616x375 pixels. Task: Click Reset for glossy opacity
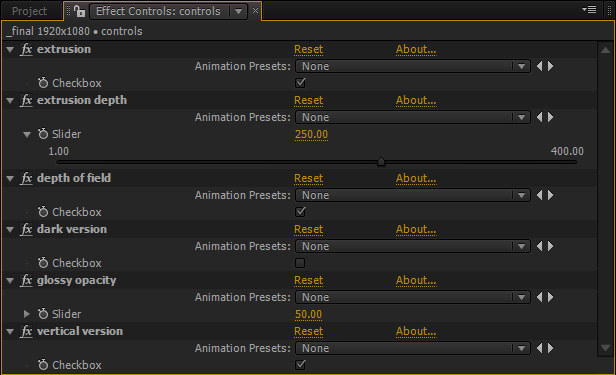308,280
